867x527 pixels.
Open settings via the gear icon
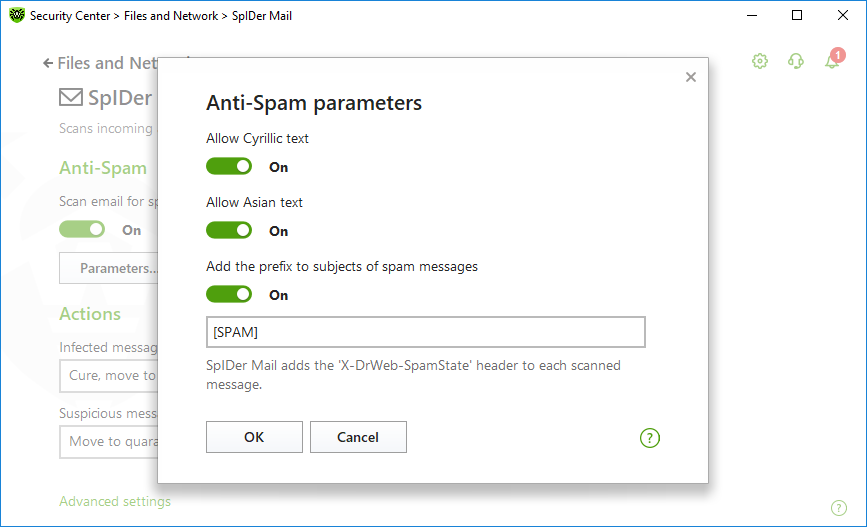click(760, 61)
